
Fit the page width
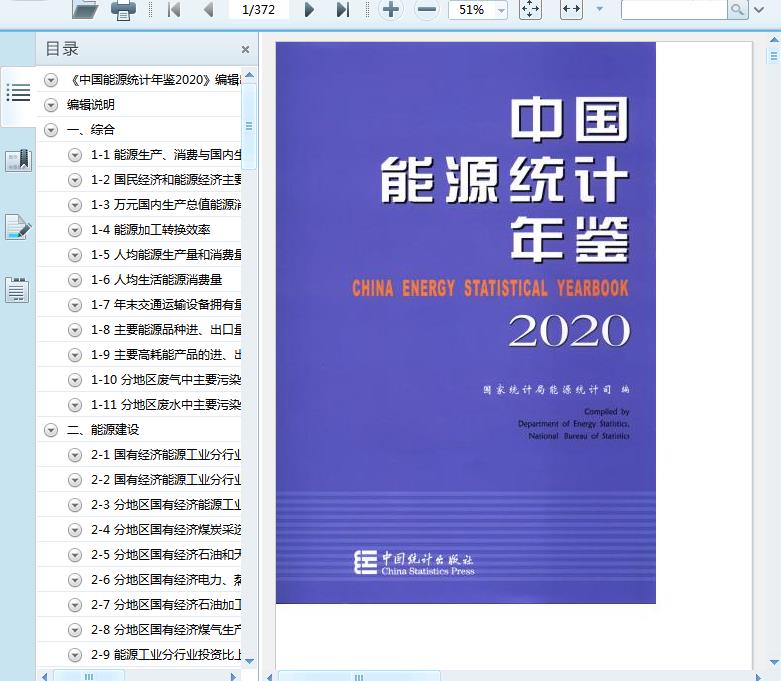[571, 9]
